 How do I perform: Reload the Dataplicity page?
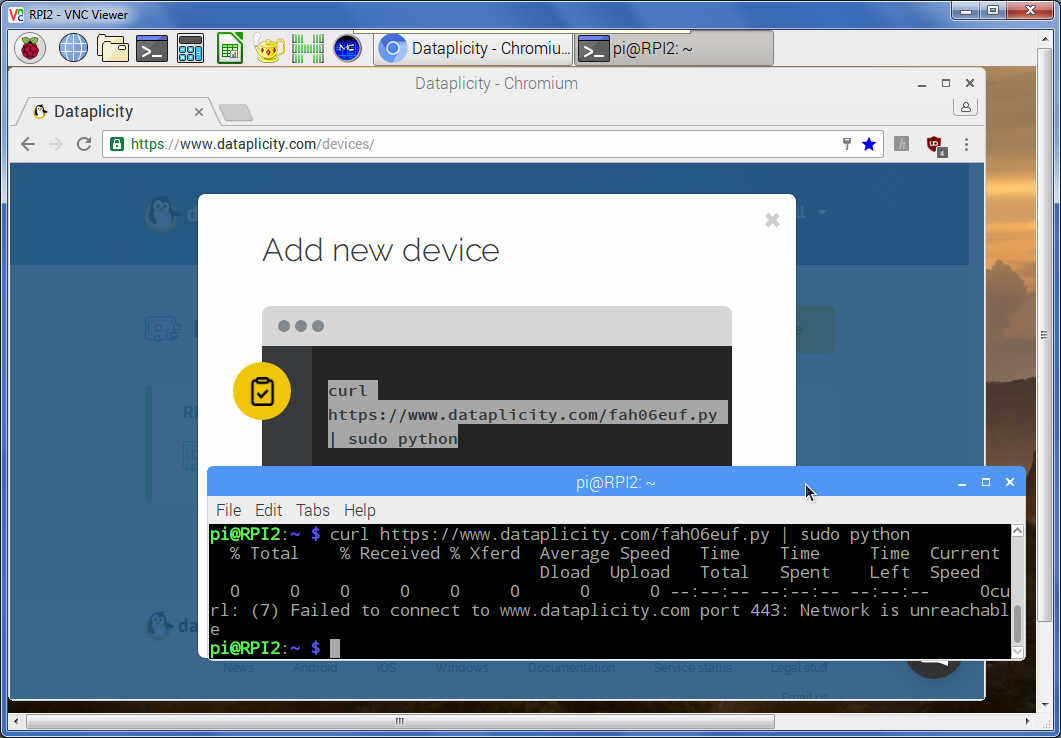coord(85,144)
